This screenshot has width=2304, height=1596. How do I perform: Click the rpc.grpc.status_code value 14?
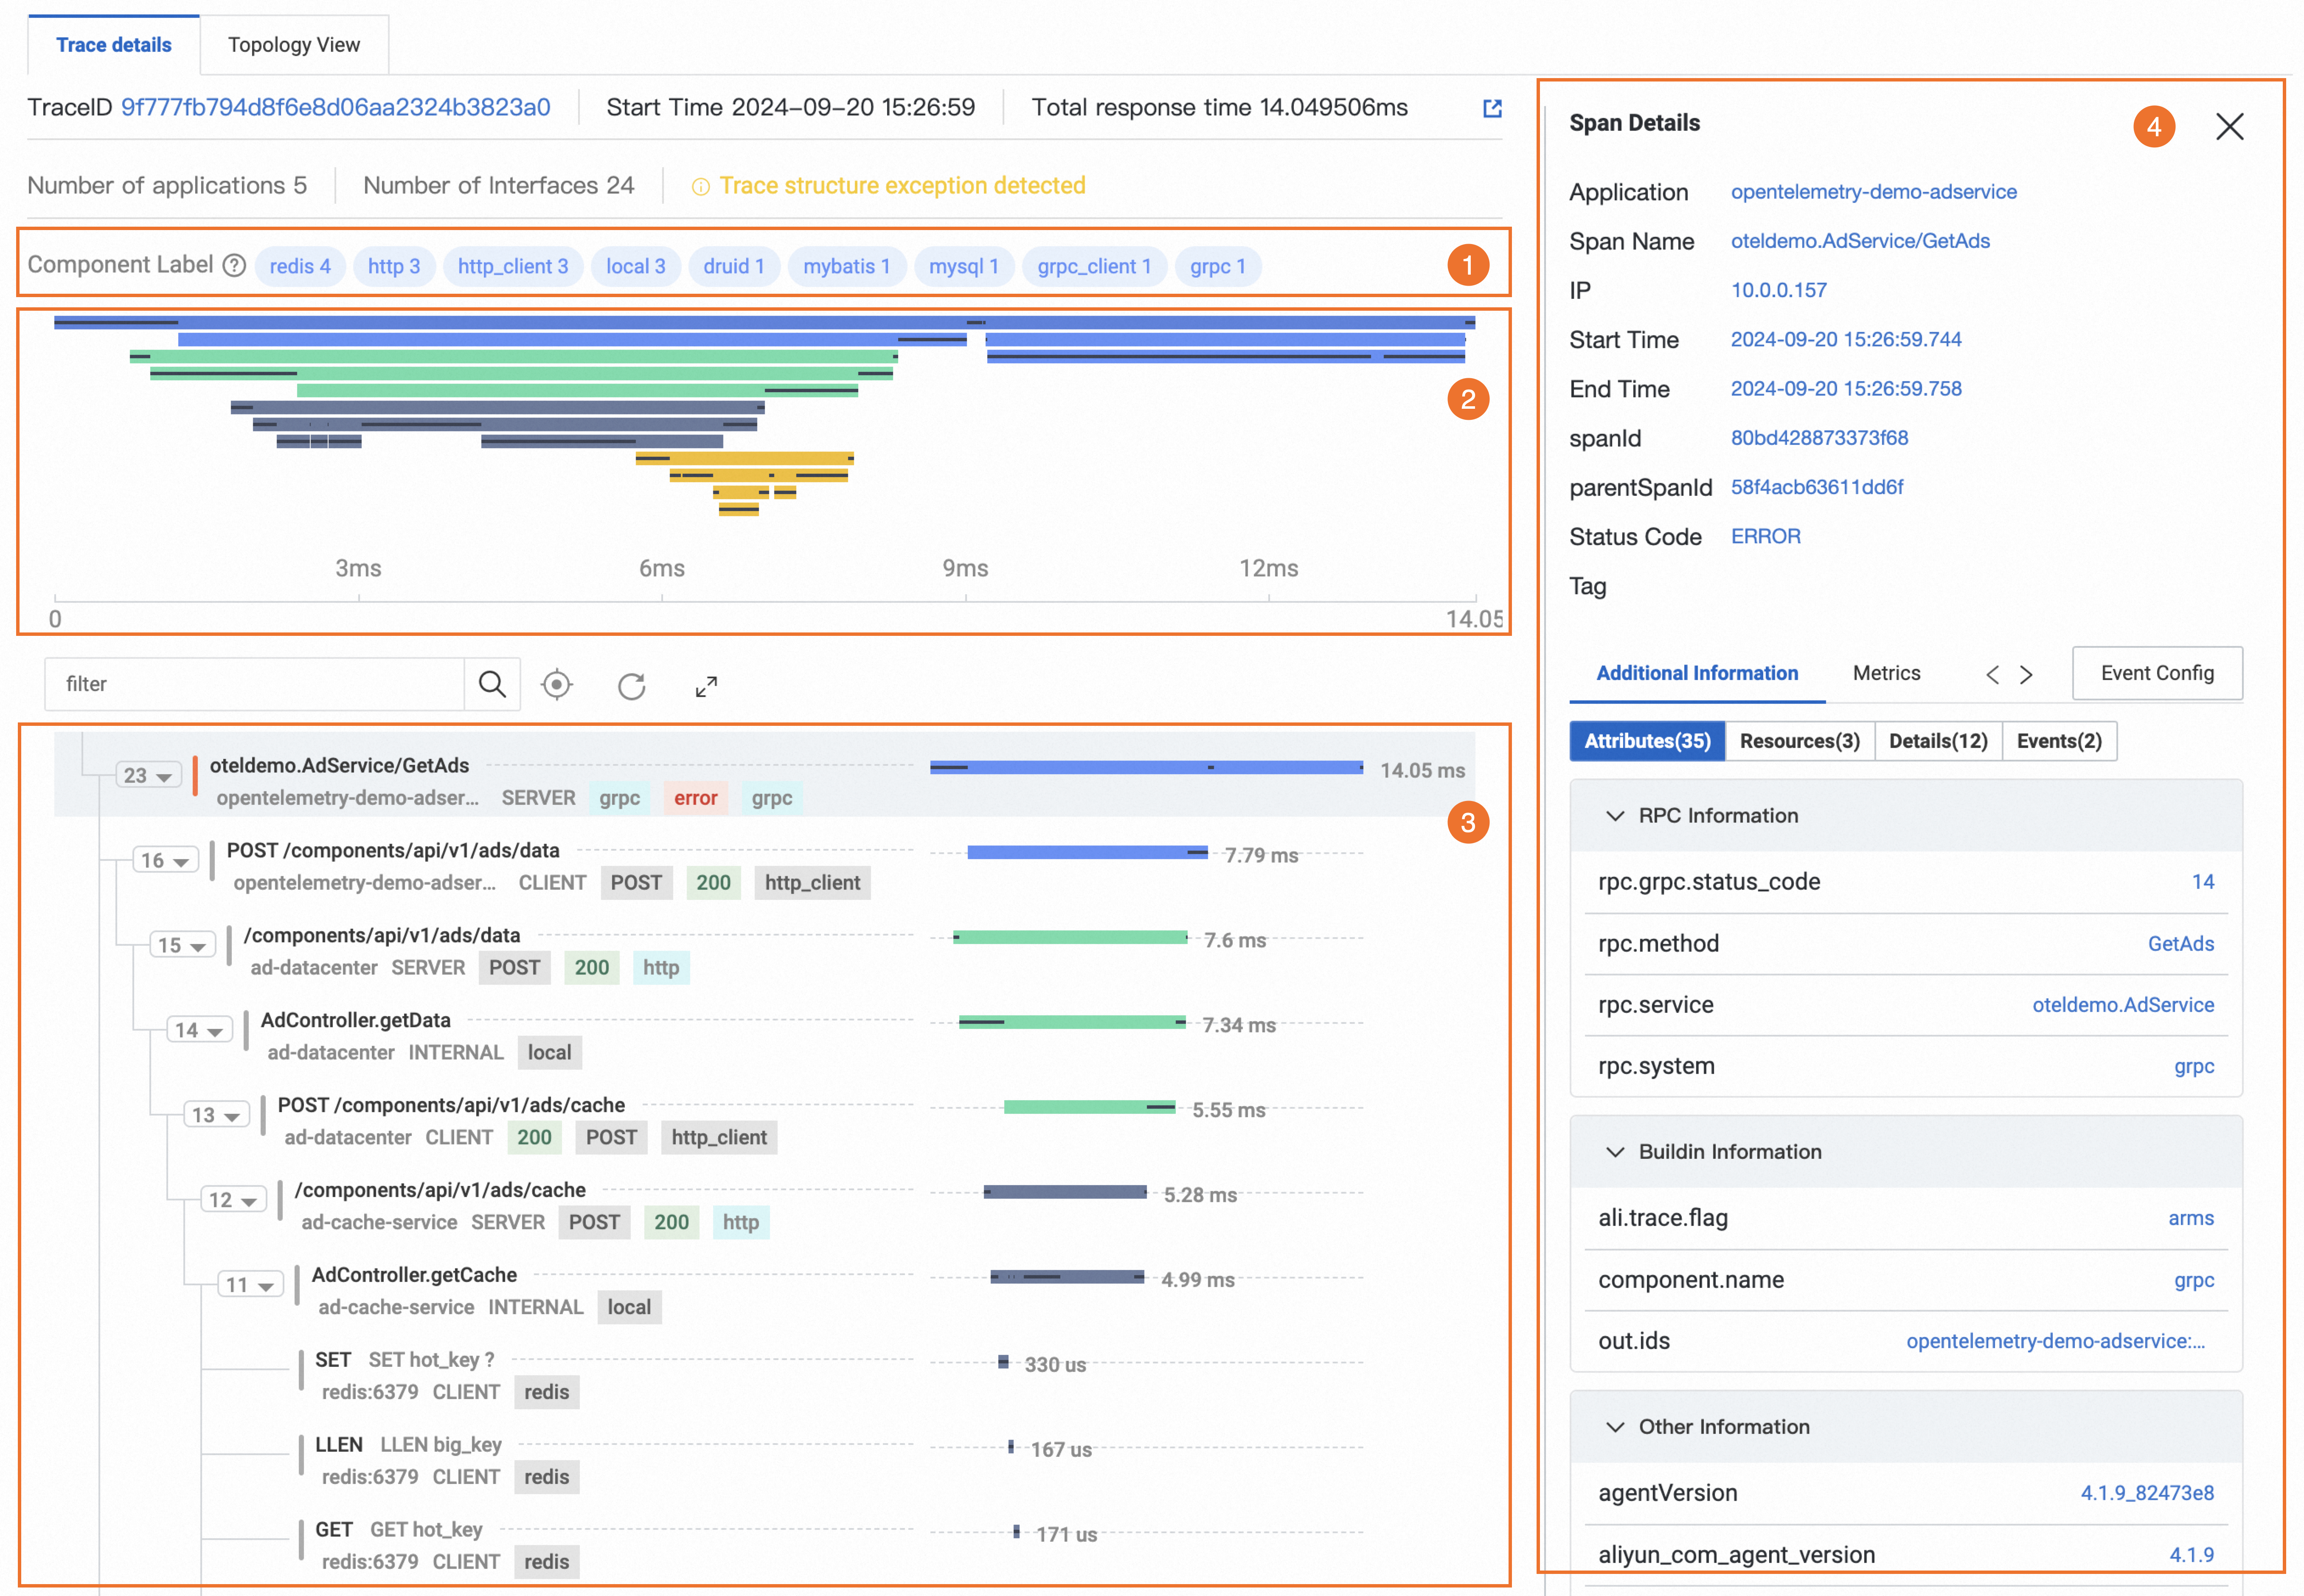2202,882
